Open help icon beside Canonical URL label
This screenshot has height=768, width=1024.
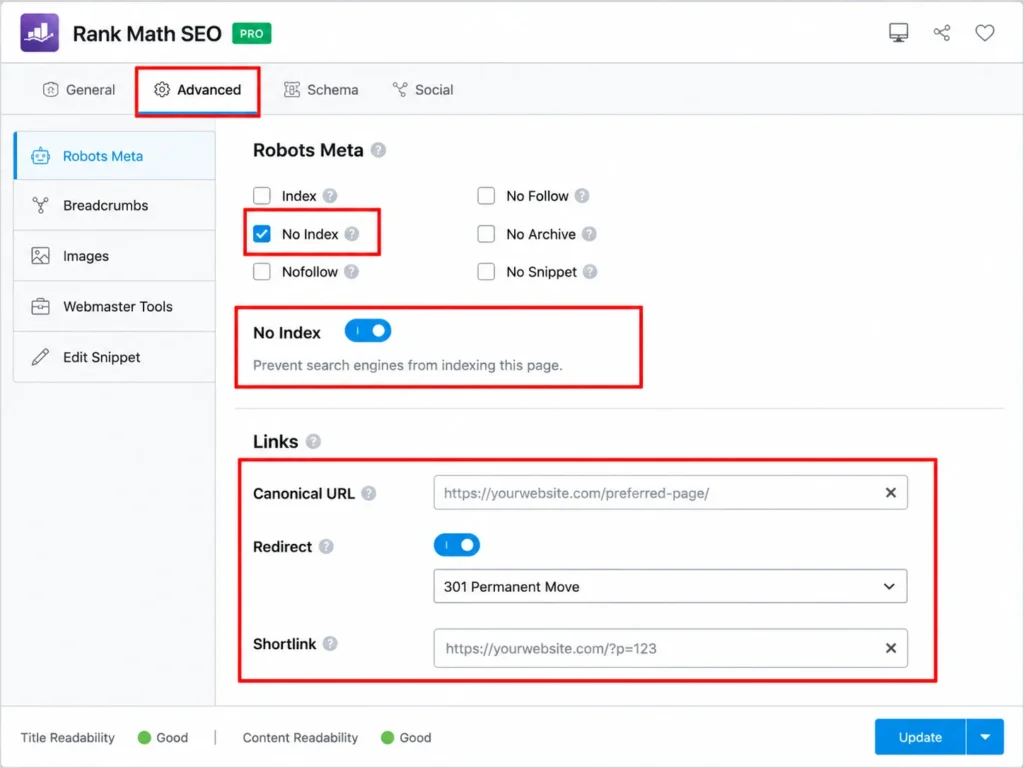369,493
